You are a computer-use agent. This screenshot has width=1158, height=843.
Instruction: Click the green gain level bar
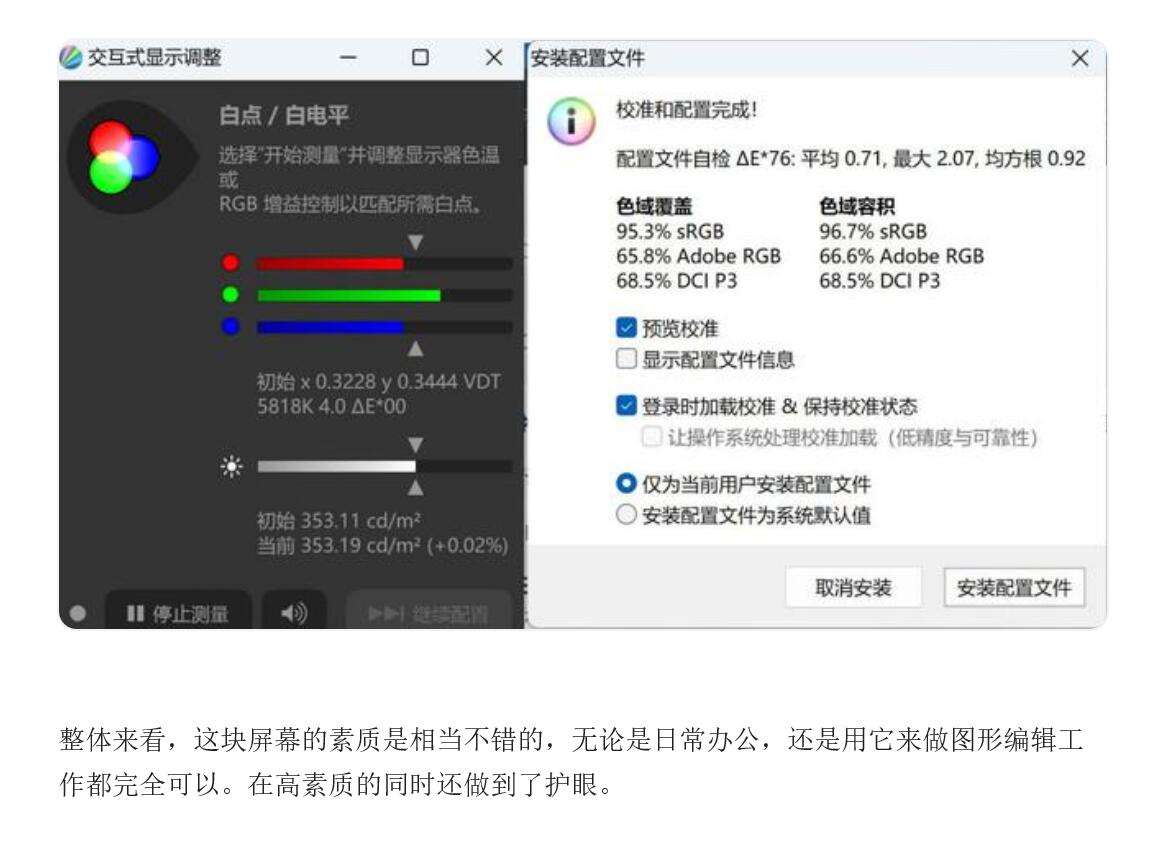(x=384, y=296)
